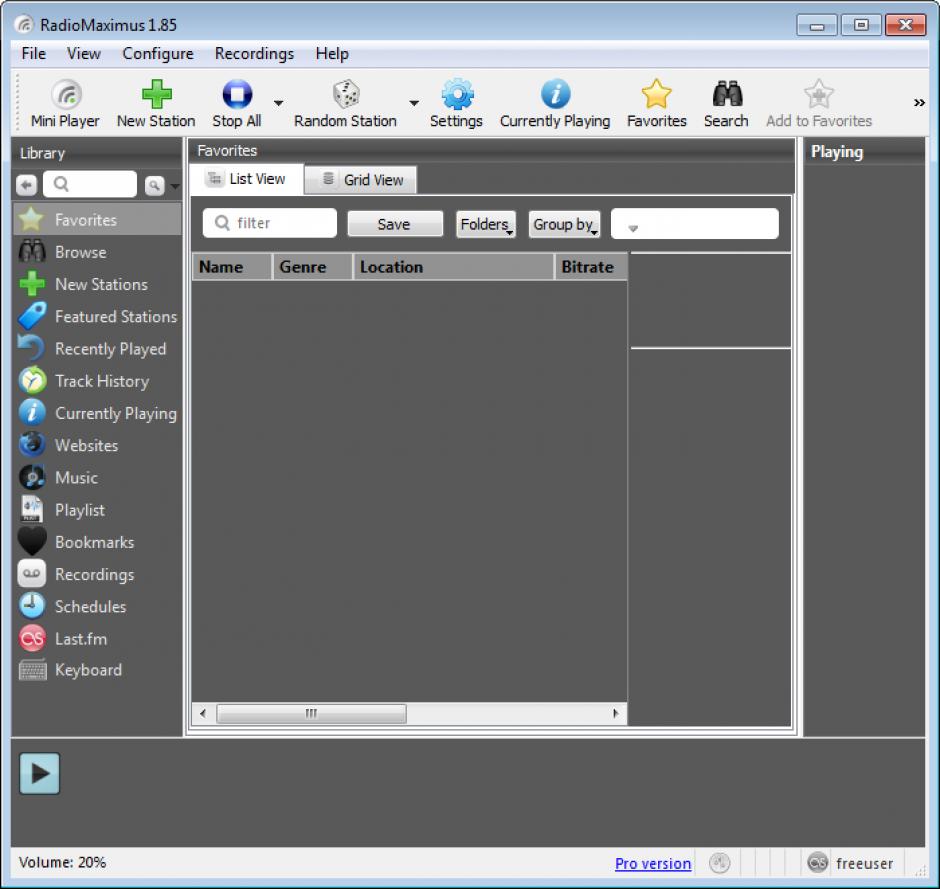Click the scrollbar left arrow

click(203, 713)
